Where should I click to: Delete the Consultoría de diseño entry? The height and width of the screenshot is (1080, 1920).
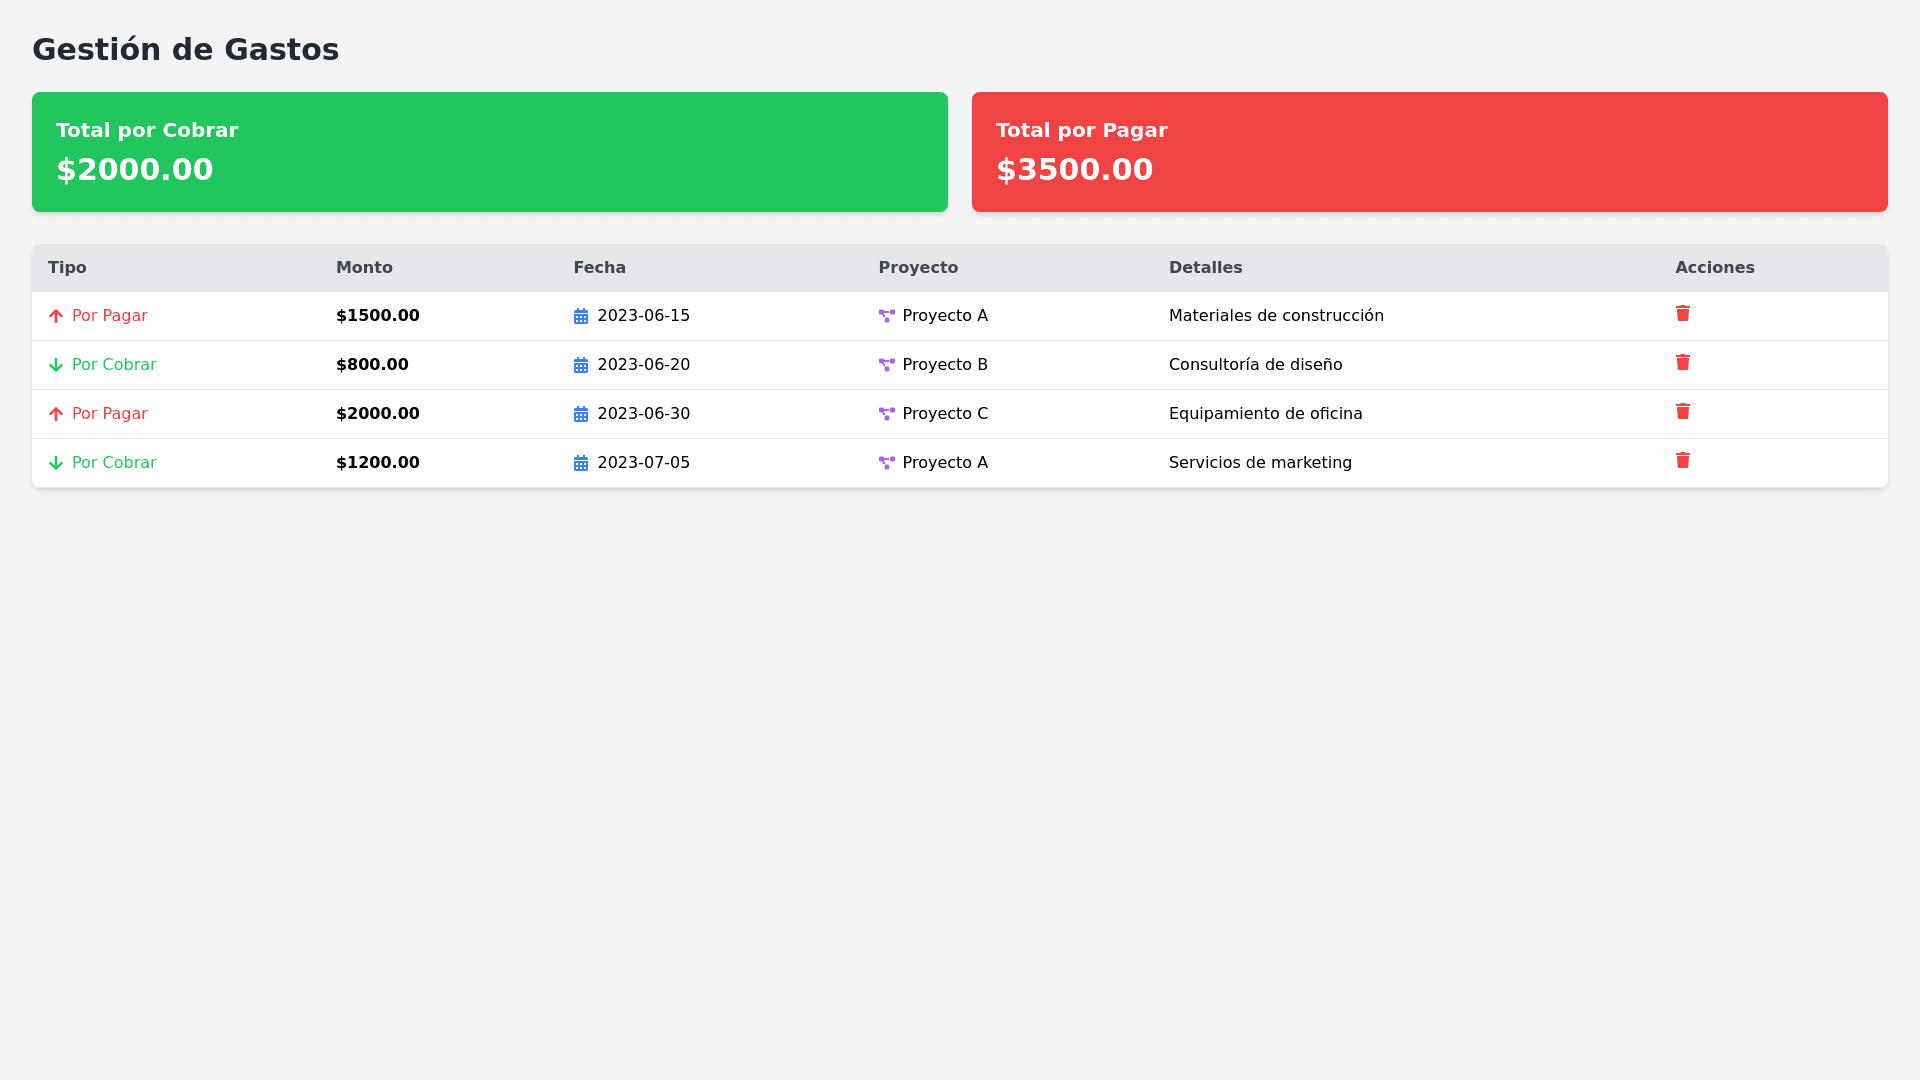[x=1682, y=363]
